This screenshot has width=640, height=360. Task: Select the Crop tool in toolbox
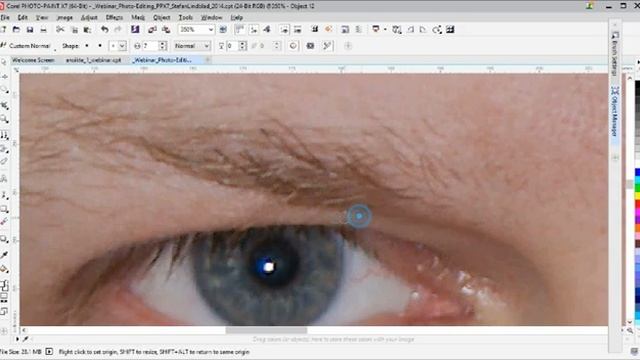tap(4, 105)
